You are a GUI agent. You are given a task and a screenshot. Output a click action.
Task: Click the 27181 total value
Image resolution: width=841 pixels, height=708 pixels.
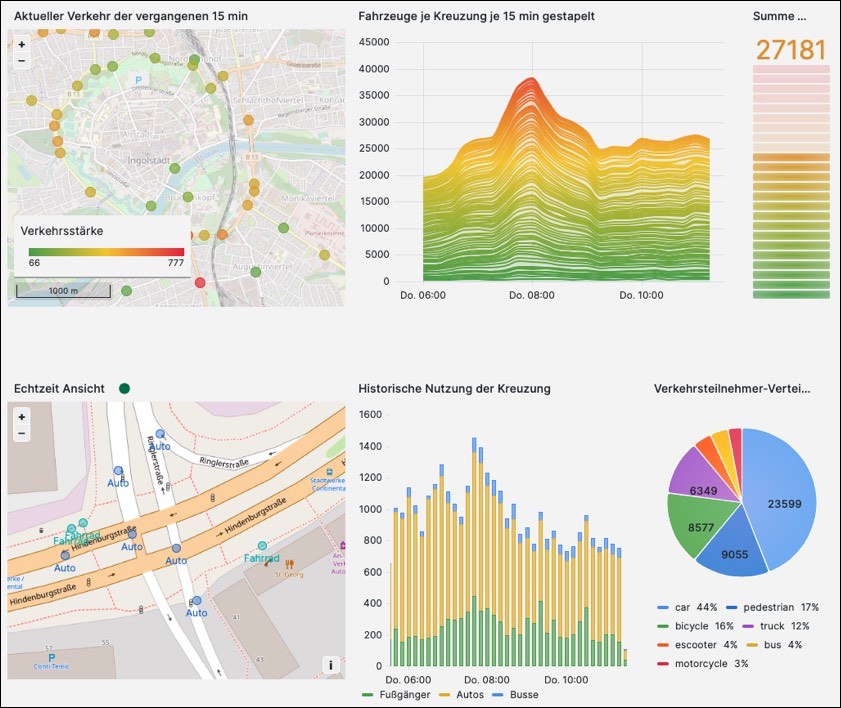[x=791, y=50]
